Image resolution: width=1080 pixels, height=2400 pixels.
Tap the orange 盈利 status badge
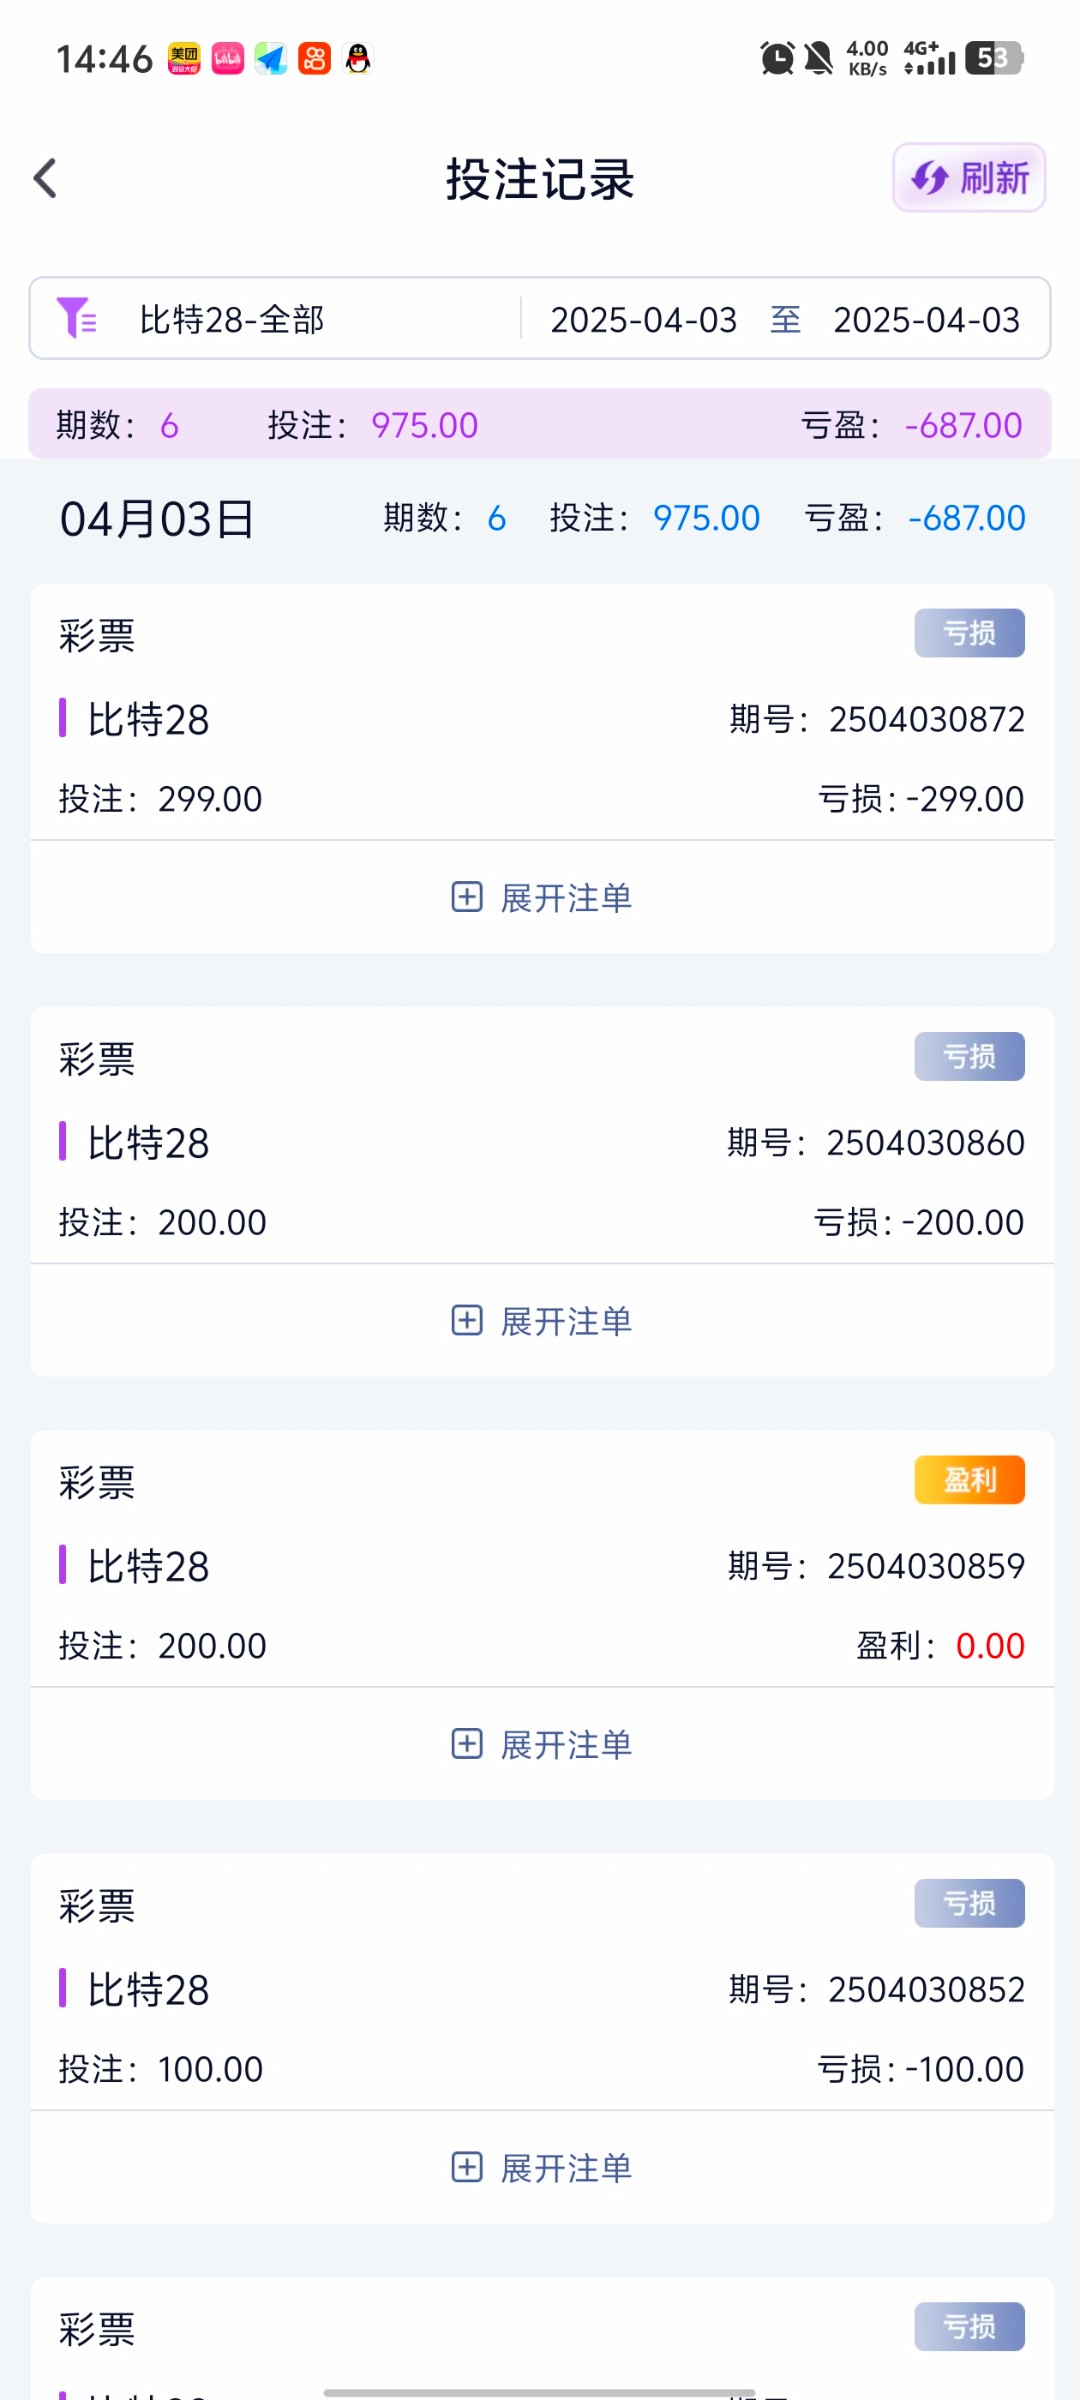(x=969, y=1480)
